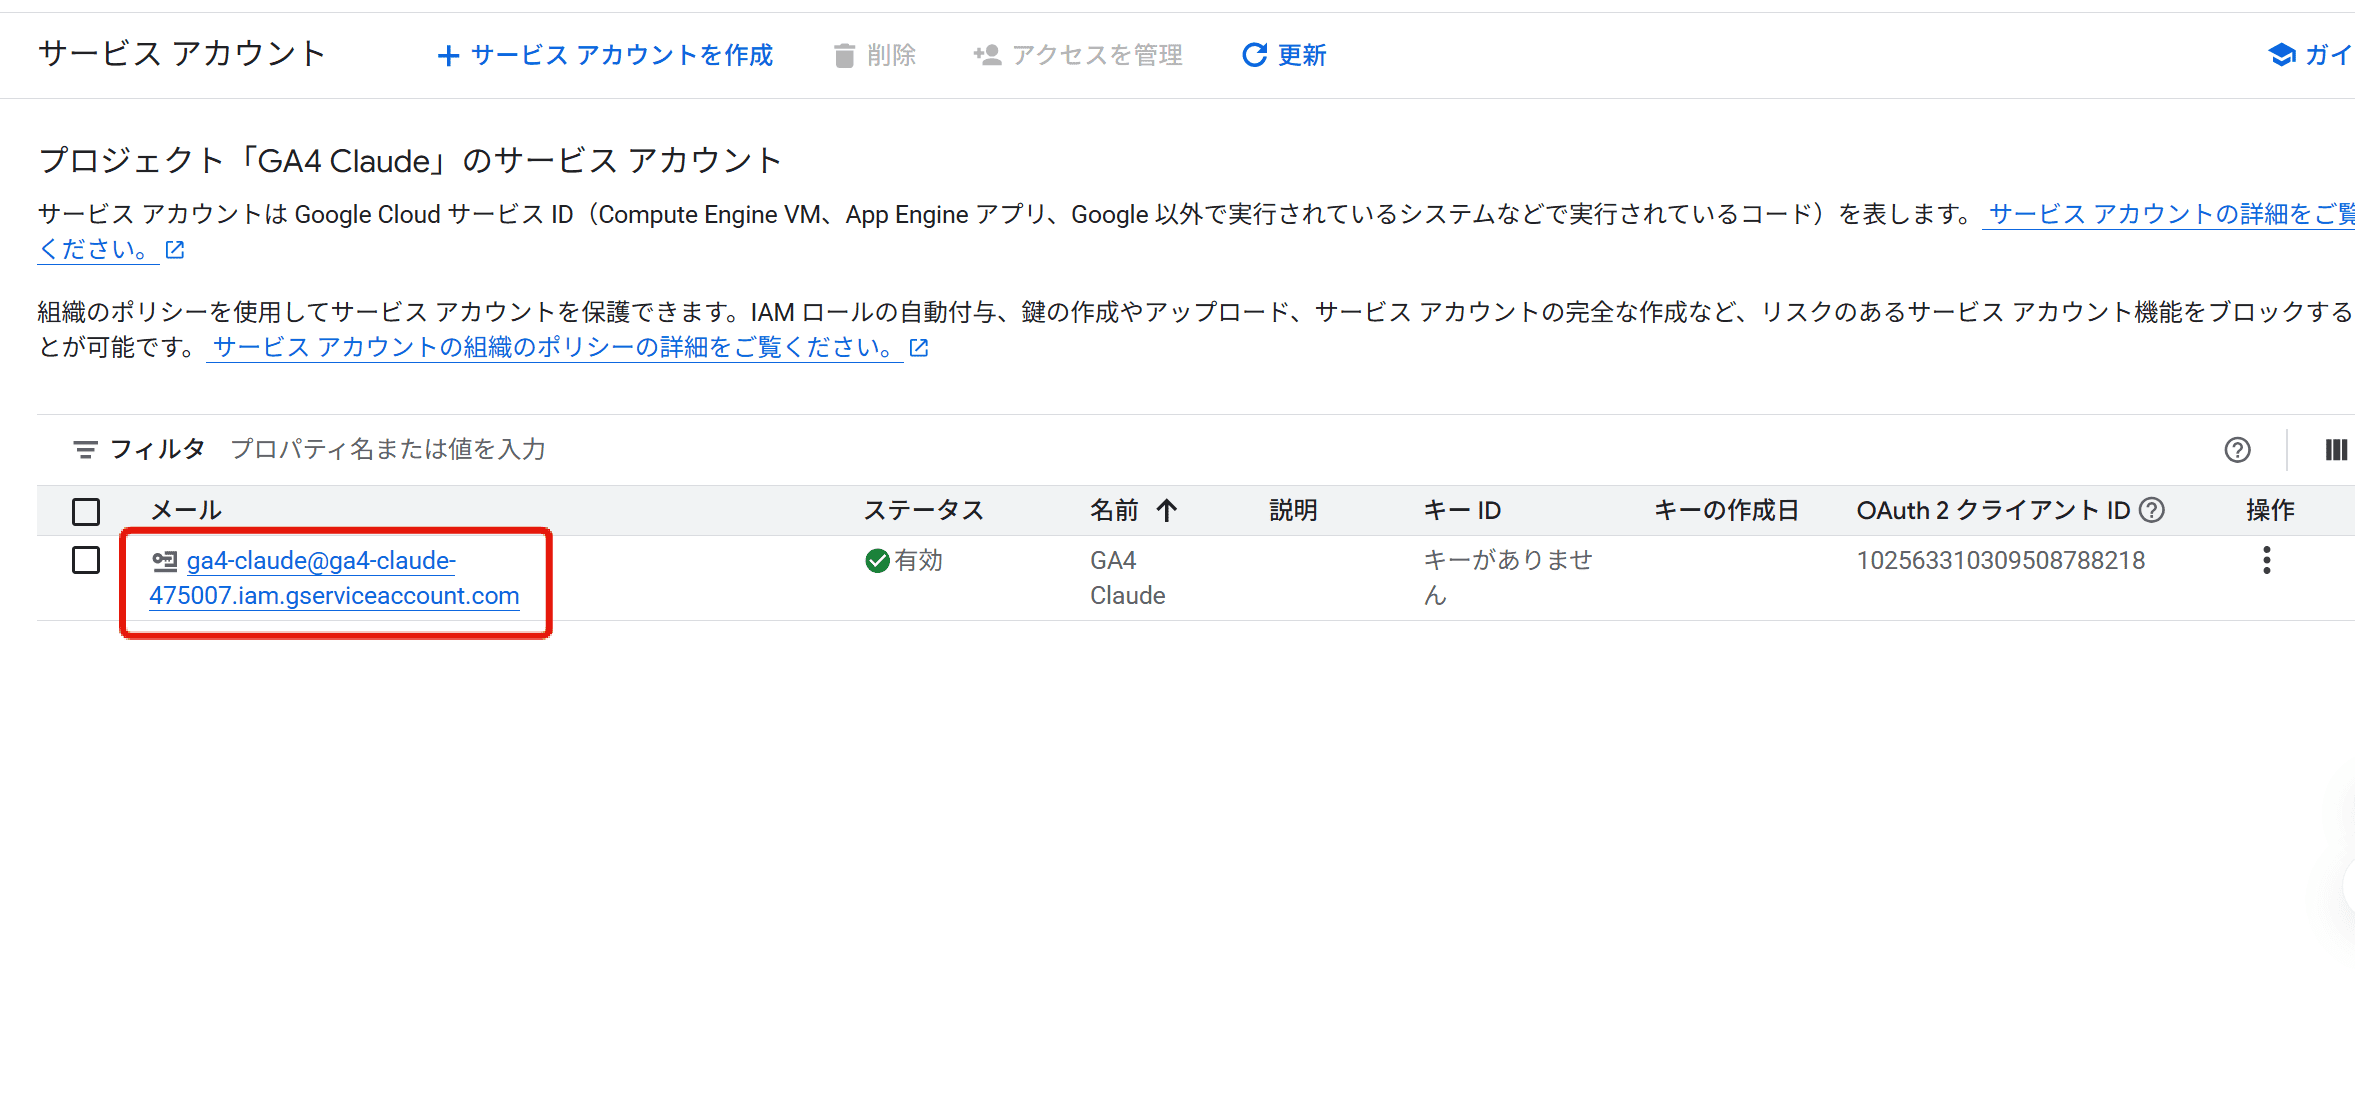Click the 更新 refresh button label
Image resolution: width=2355 pixels, height=1118 pixels.
[1302, 56]
